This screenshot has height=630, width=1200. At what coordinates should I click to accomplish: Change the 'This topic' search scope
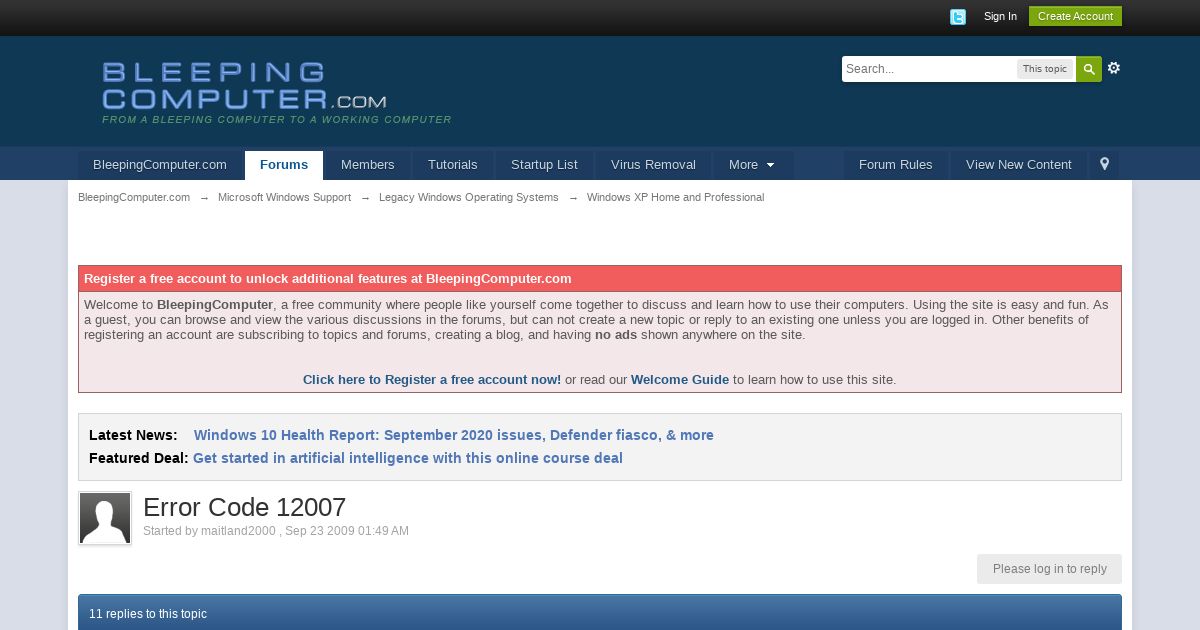point(1045,69)
